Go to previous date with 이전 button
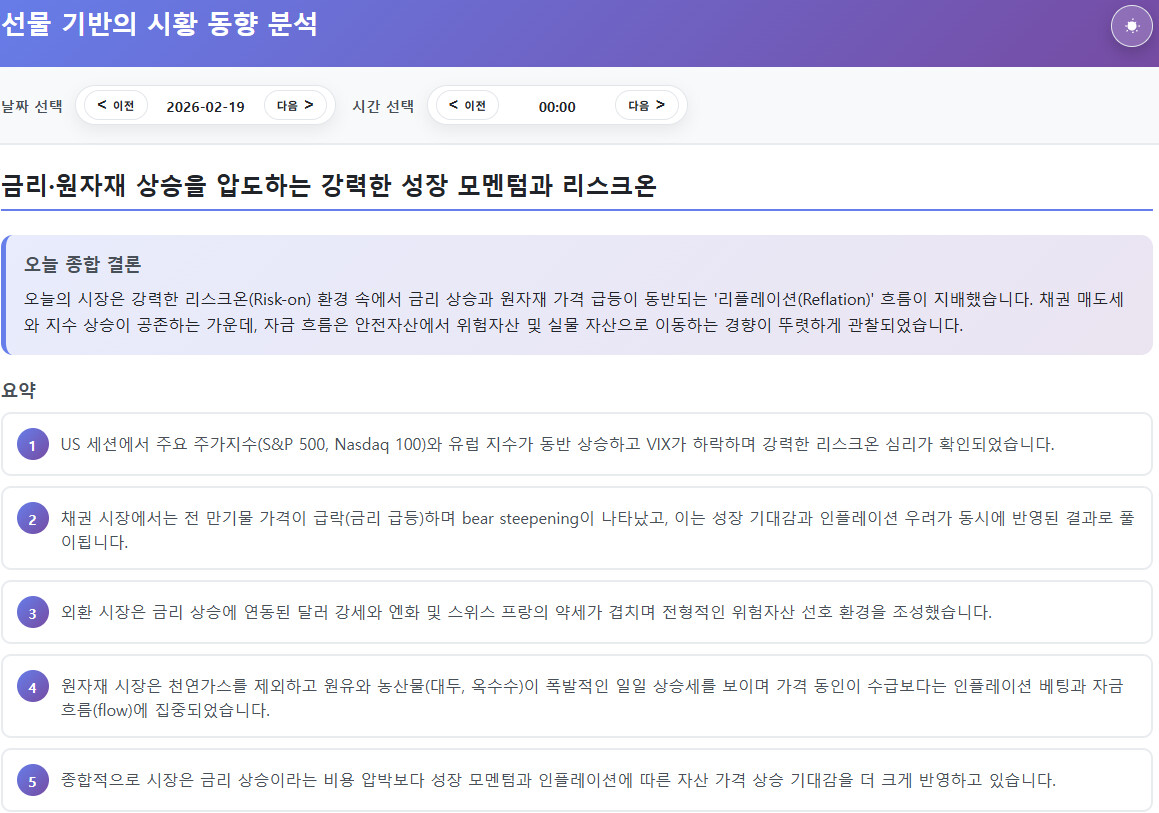This screenshot has height=813, width=1159. point(116,105)
